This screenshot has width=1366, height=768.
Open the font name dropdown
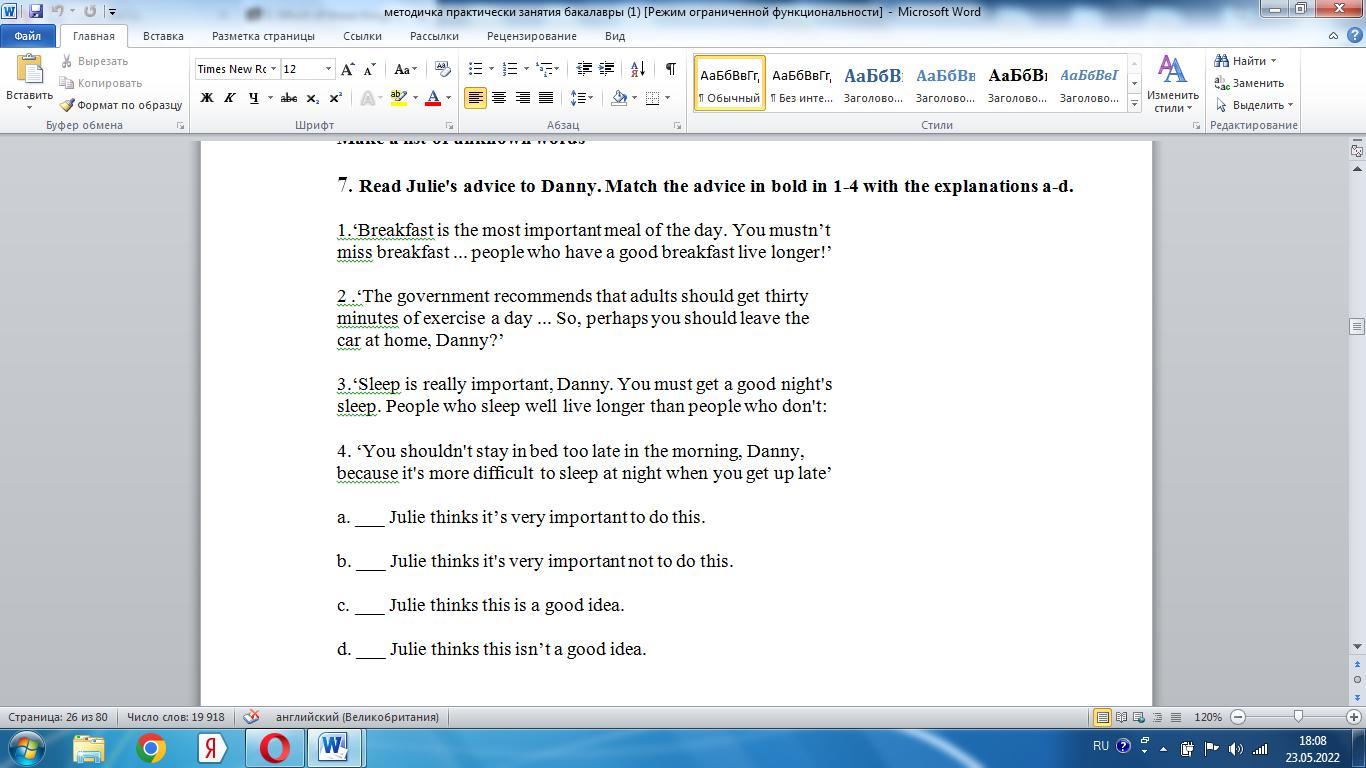pos(273,69)
